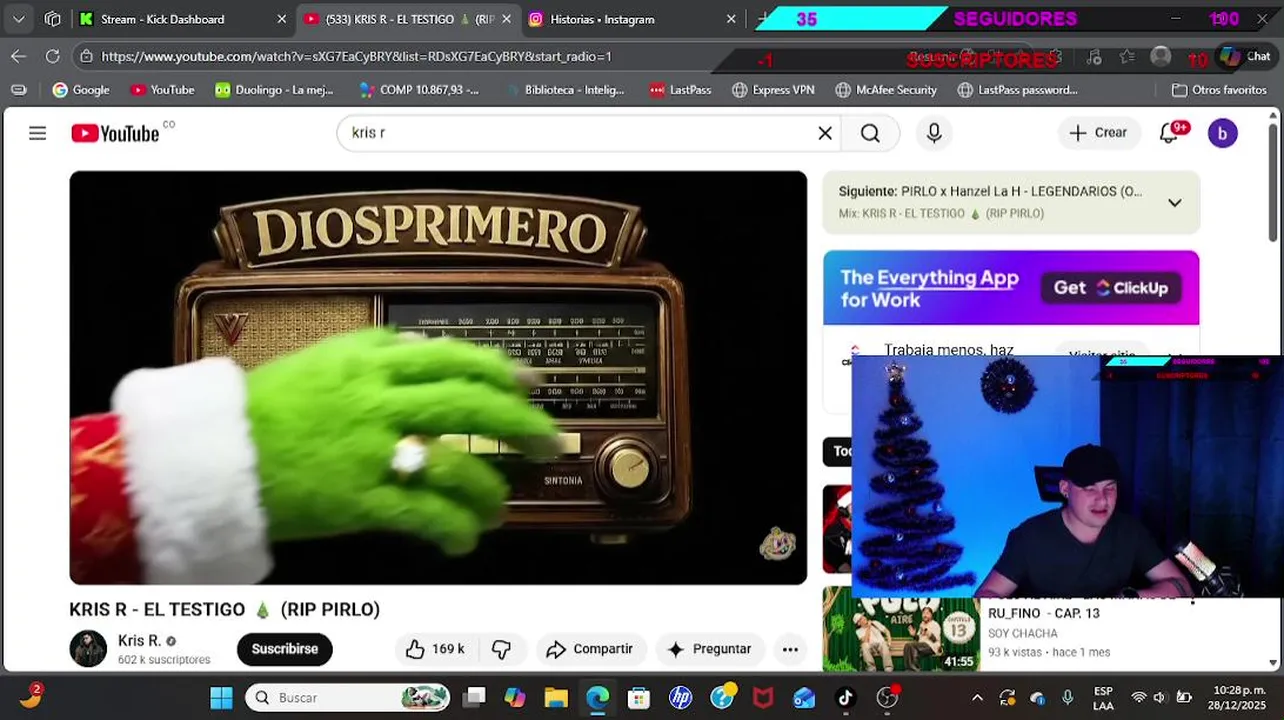
Task: Open the Copilot Chat button in Edge
Action: pyautogui.click(x=1243, y=57)
